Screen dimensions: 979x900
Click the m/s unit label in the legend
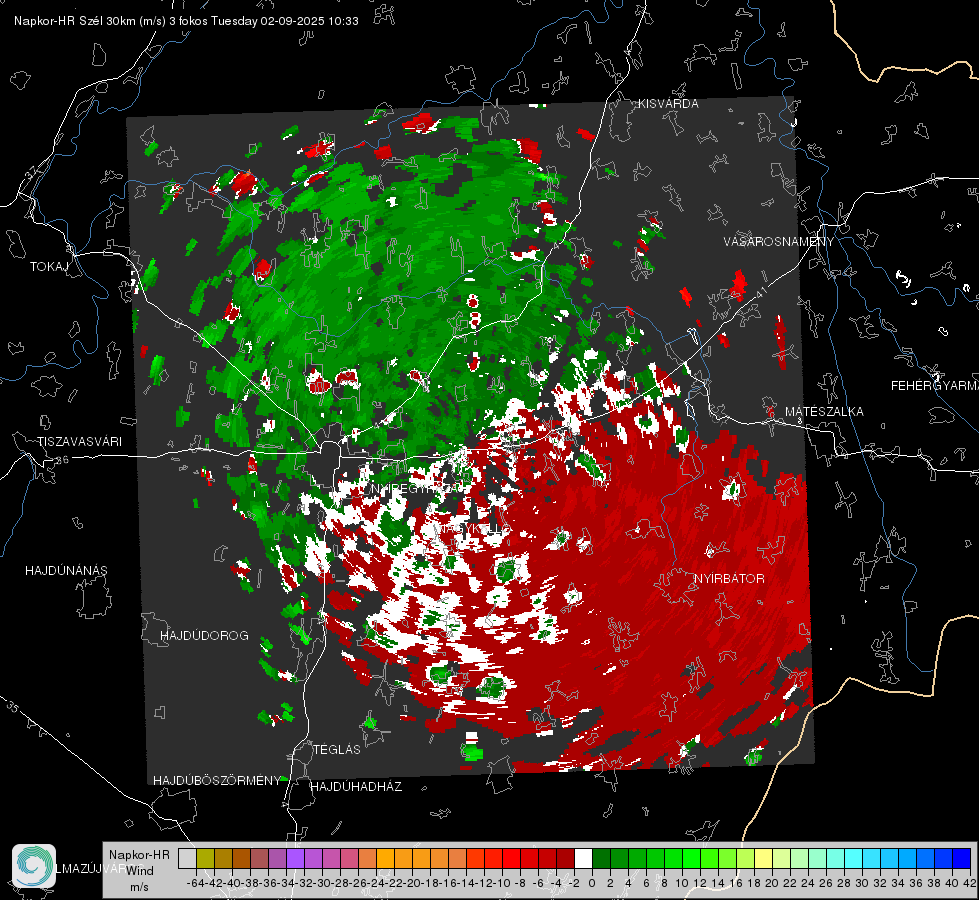[139, 886]
